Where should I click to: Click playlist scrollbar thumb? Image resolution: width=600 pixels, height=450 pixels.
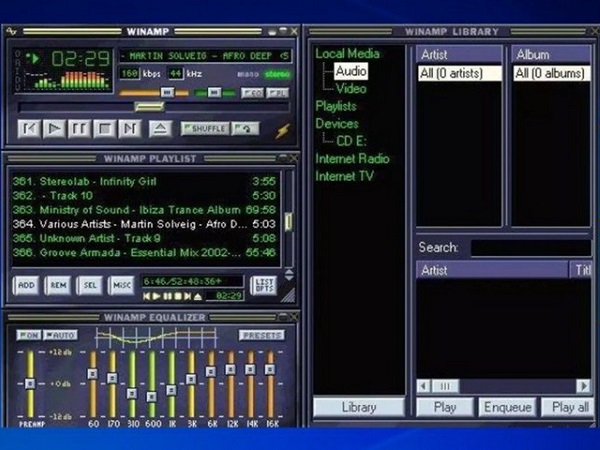(289, 221)
